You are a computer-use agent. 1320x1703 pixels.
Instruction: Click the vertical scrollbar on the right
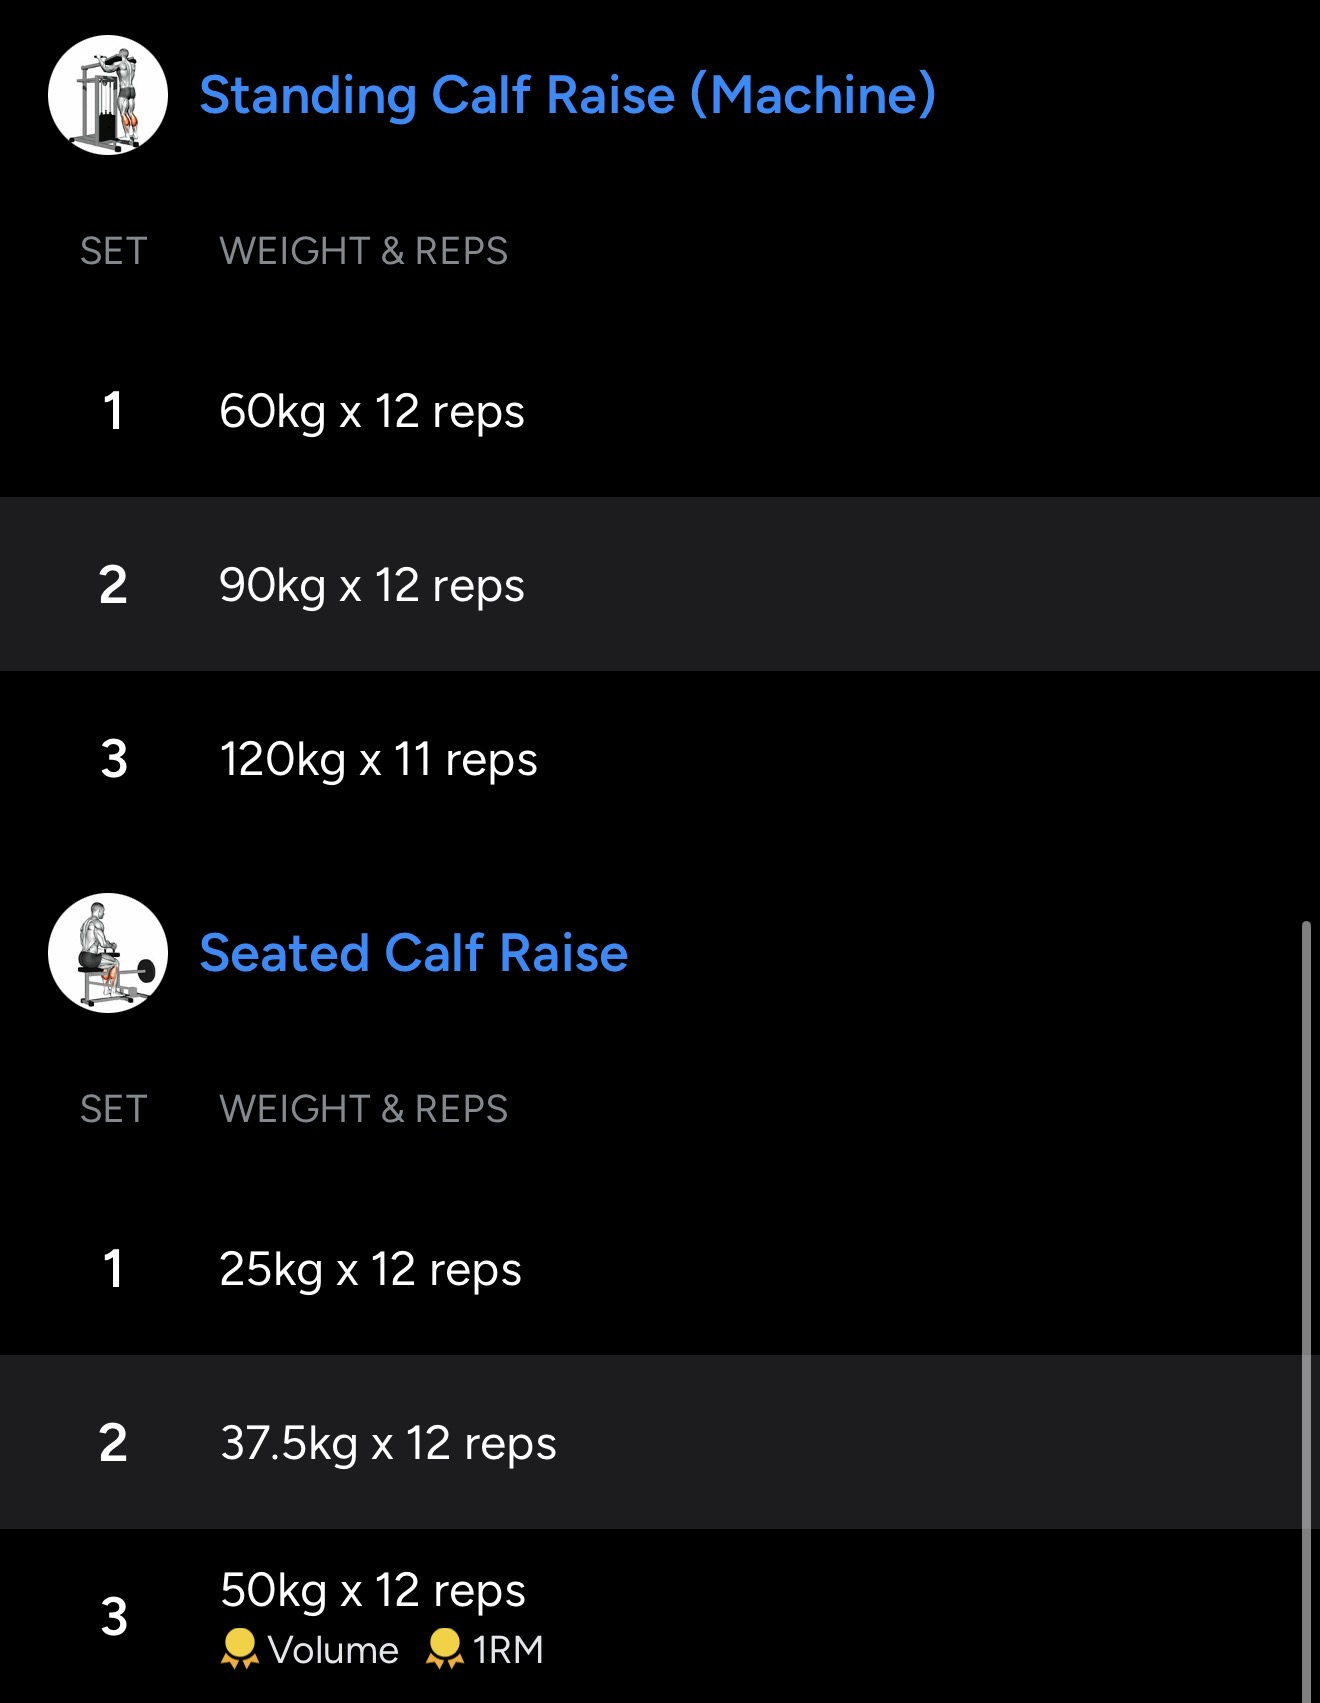tap(1306, 1300)
